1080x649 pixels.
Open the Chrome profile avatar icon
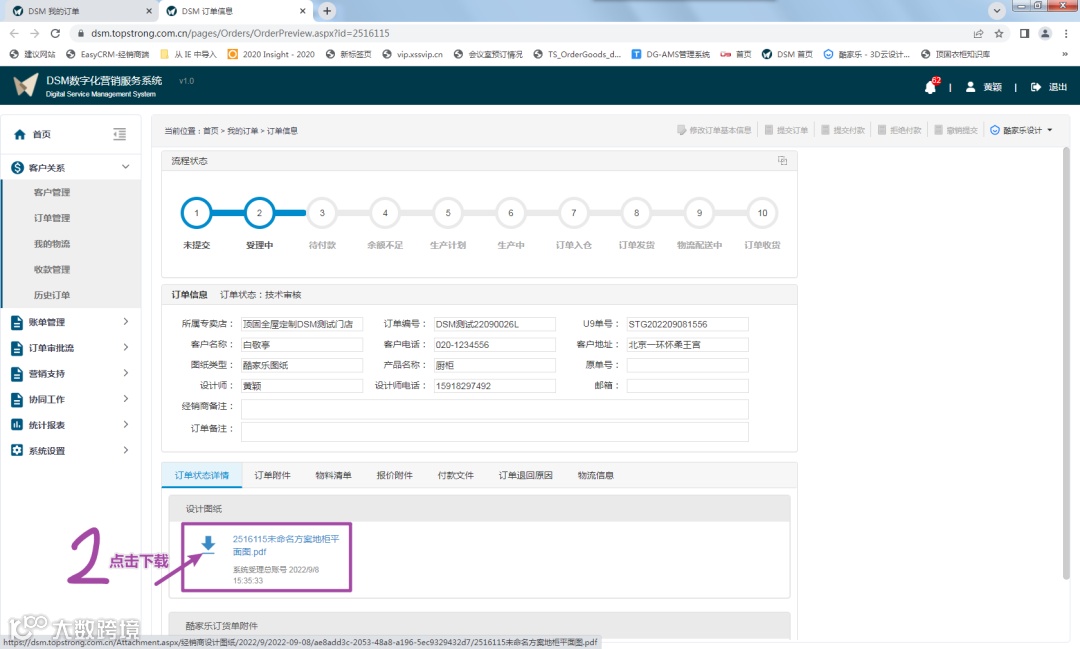click(x=1045, y=33)
